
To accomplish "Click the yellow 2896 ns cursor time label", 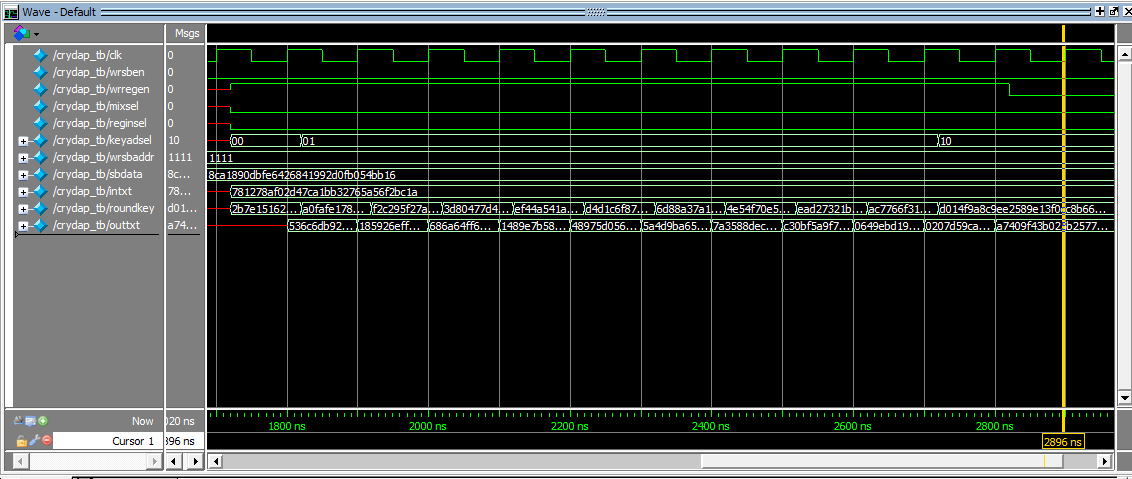I will (x=1062, y=441).
